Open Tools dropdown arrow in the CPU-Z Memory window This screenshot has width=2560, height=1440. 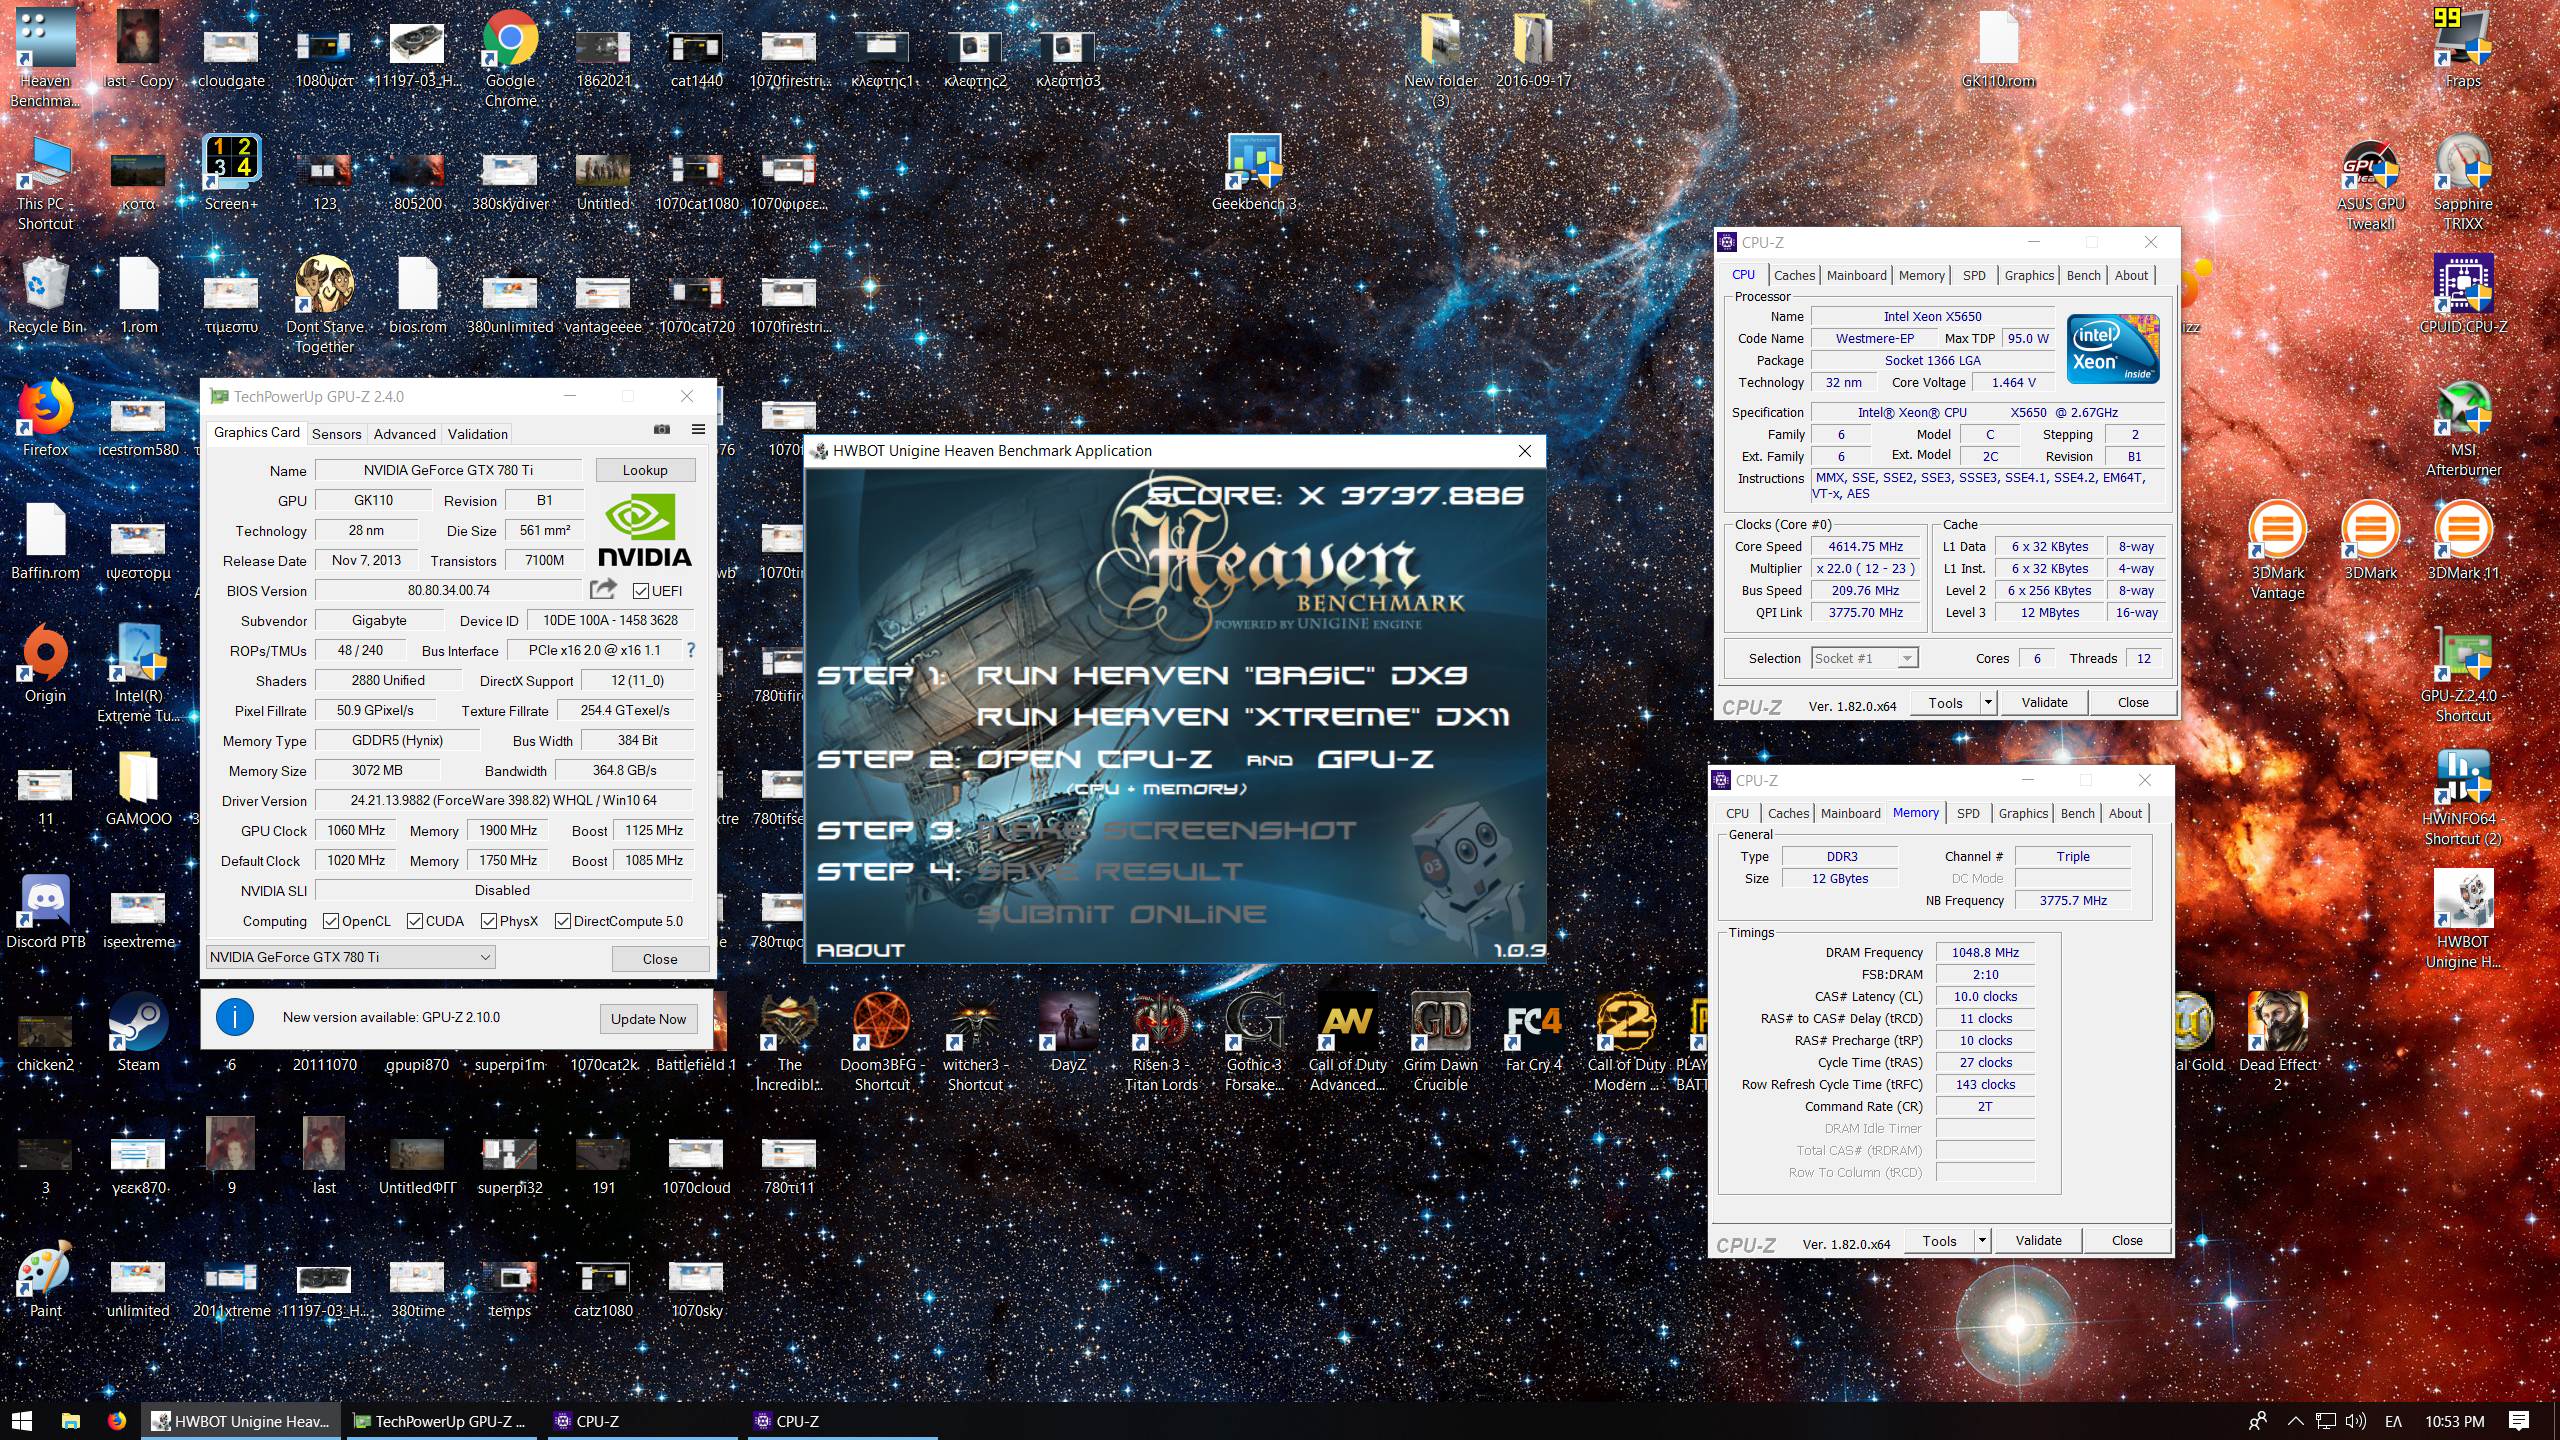tap(1982, 1241)
